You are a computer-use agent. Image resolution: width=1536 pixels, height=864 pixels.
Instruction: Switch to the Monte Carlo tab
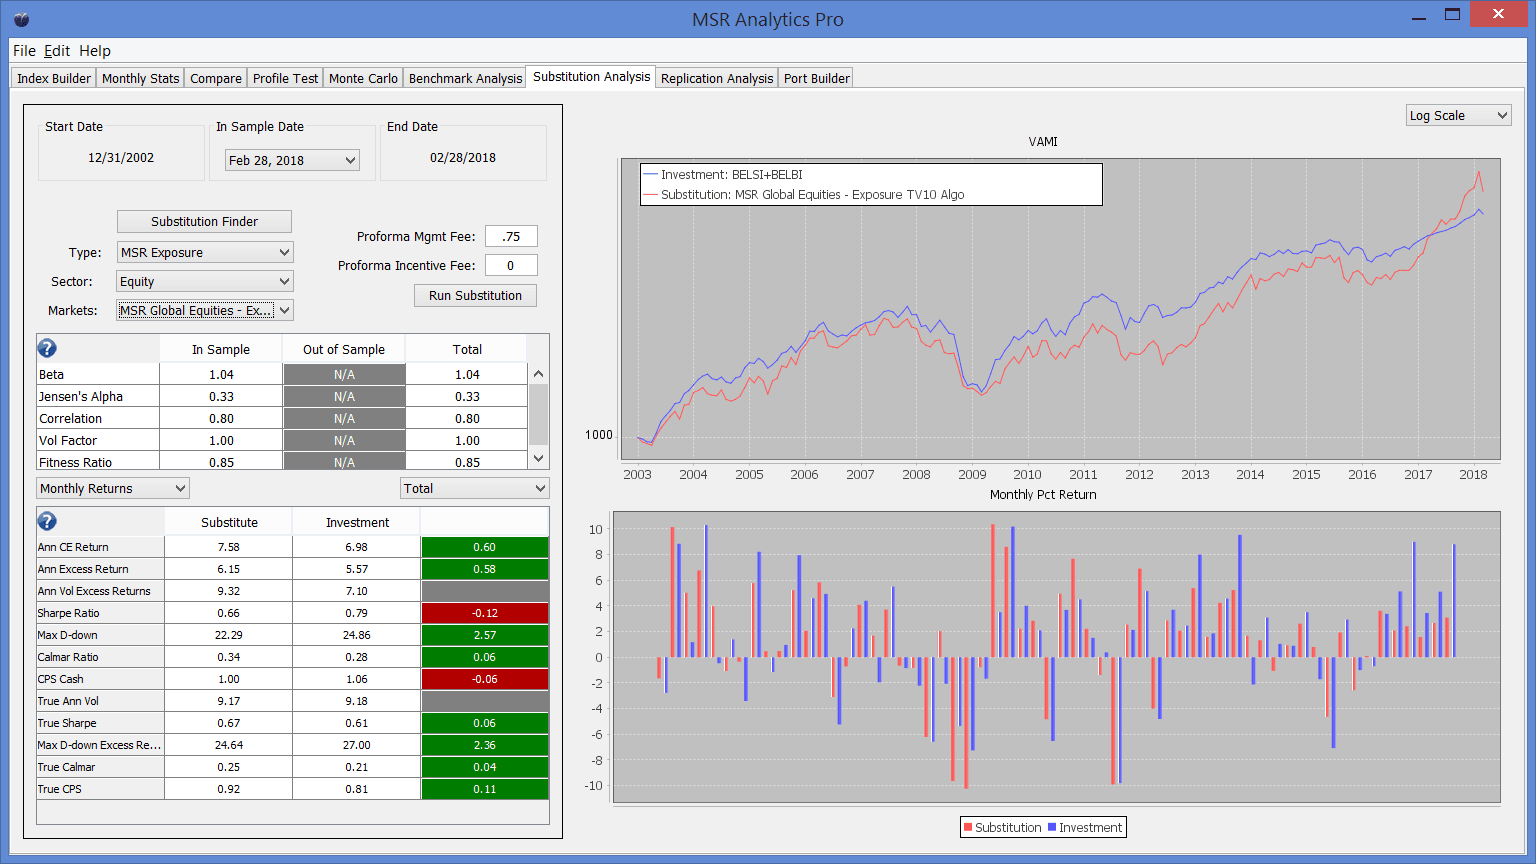click(x=363, y=78)
